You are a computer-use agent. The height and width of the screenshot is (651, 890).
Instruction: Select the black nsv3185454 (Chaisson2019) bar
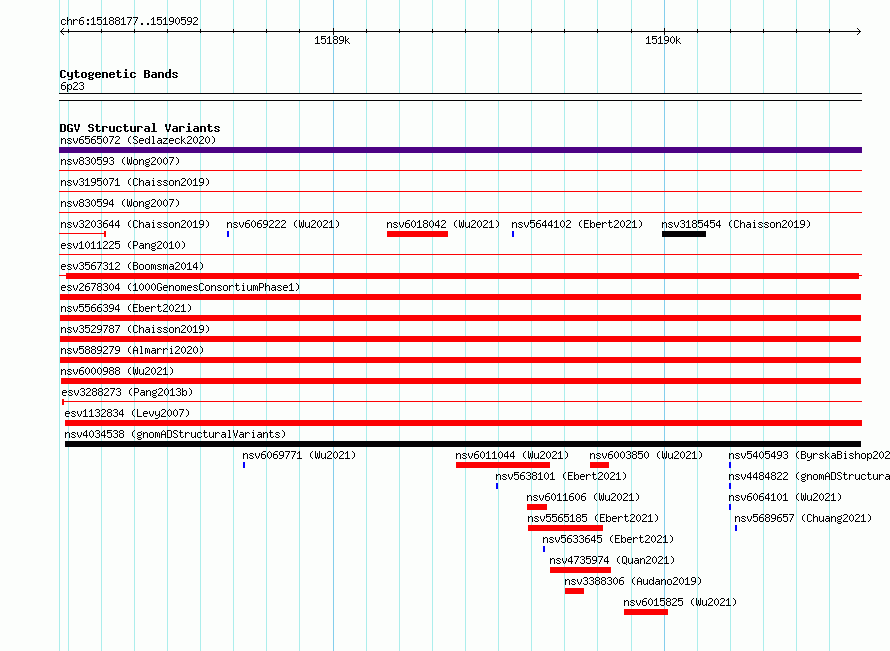684,234
